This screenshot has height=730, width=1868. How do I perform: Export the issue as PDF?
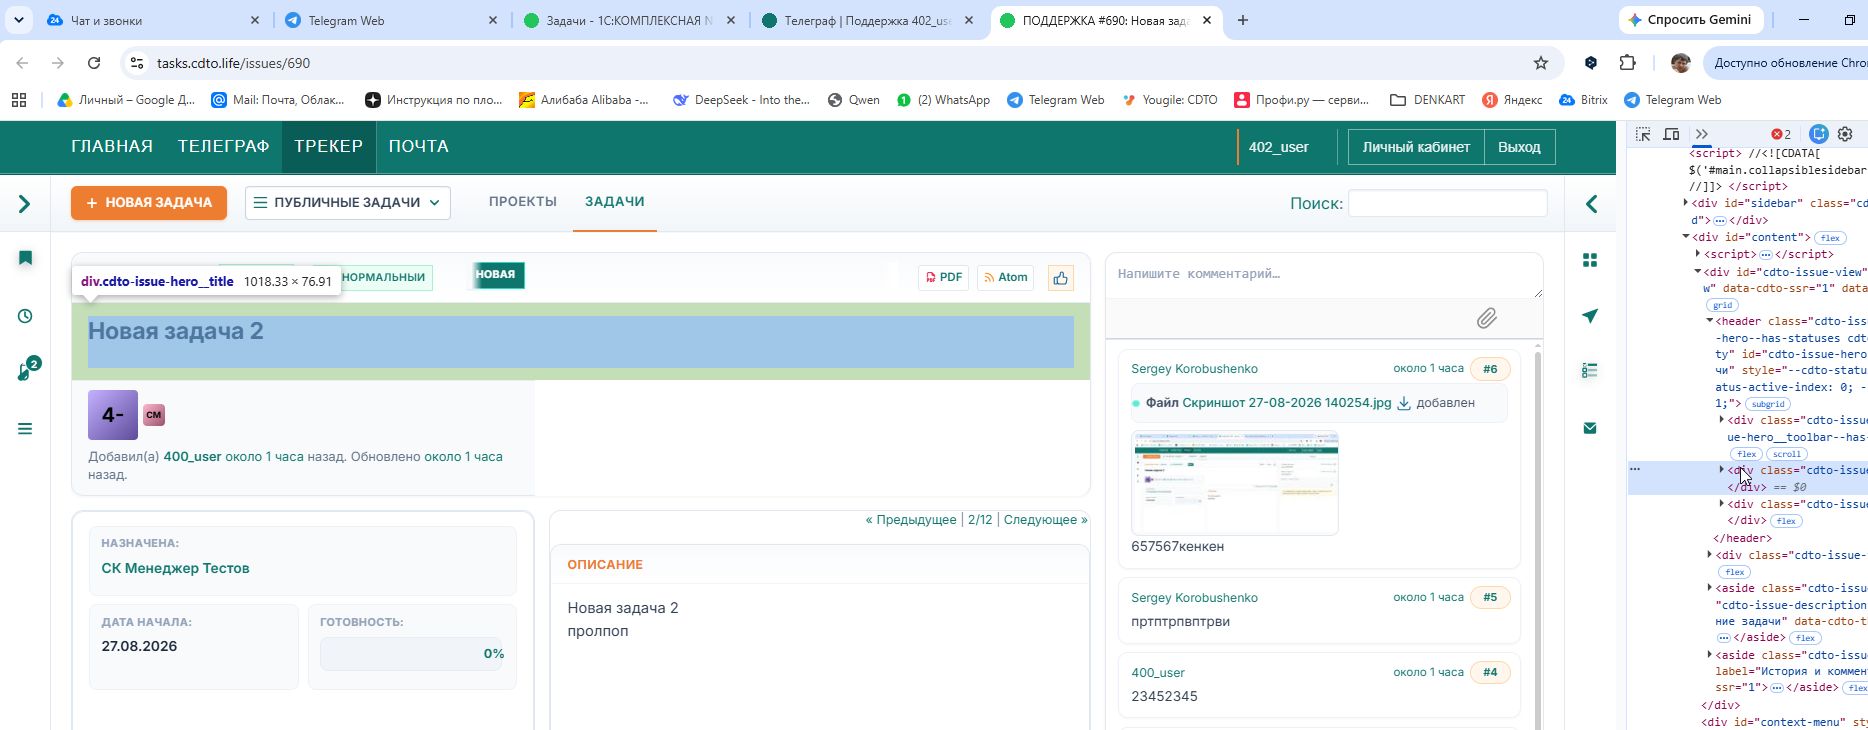pyautogui.click(x=943, y=277)
